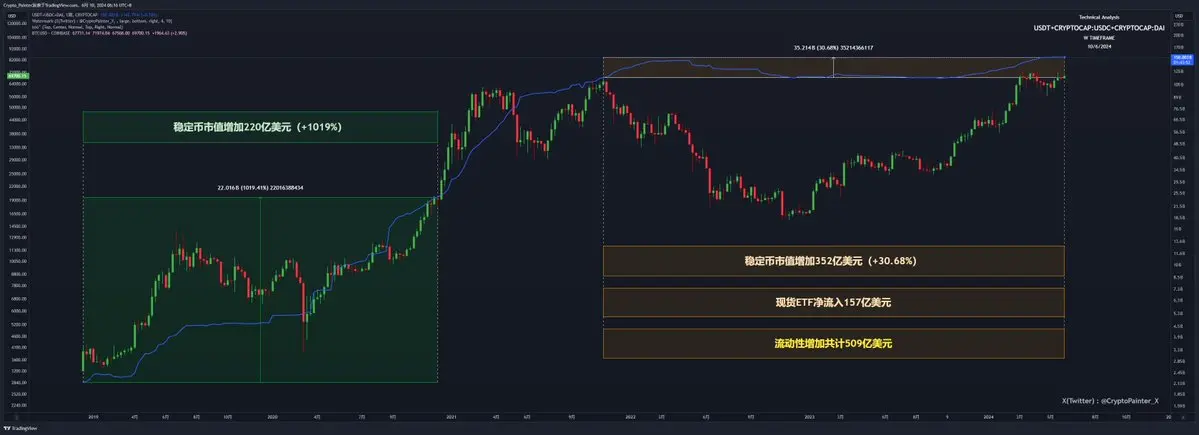Click the X(Twitter) @CryptoPainter_X watermark

[x=1110, y=400]
